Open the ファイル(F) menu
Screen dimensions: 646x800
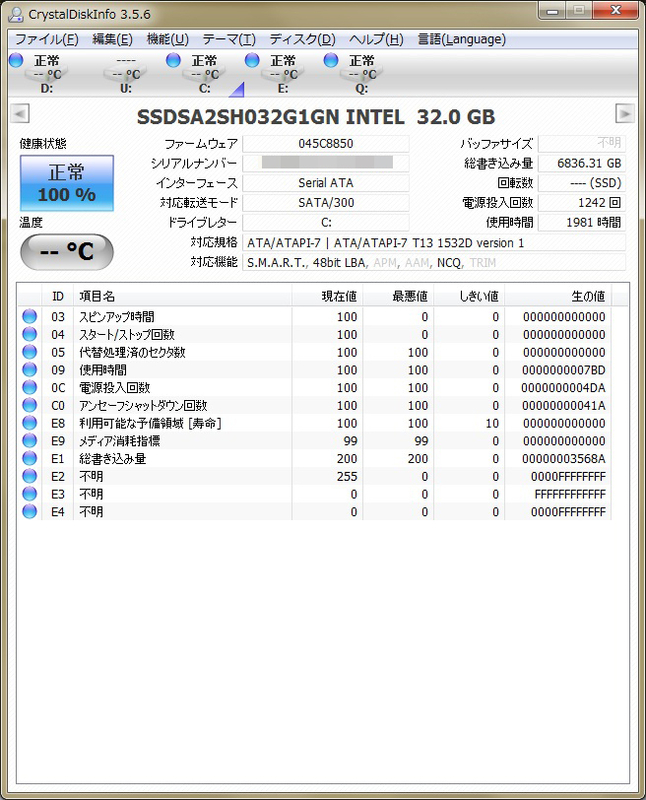click(46, 39)
